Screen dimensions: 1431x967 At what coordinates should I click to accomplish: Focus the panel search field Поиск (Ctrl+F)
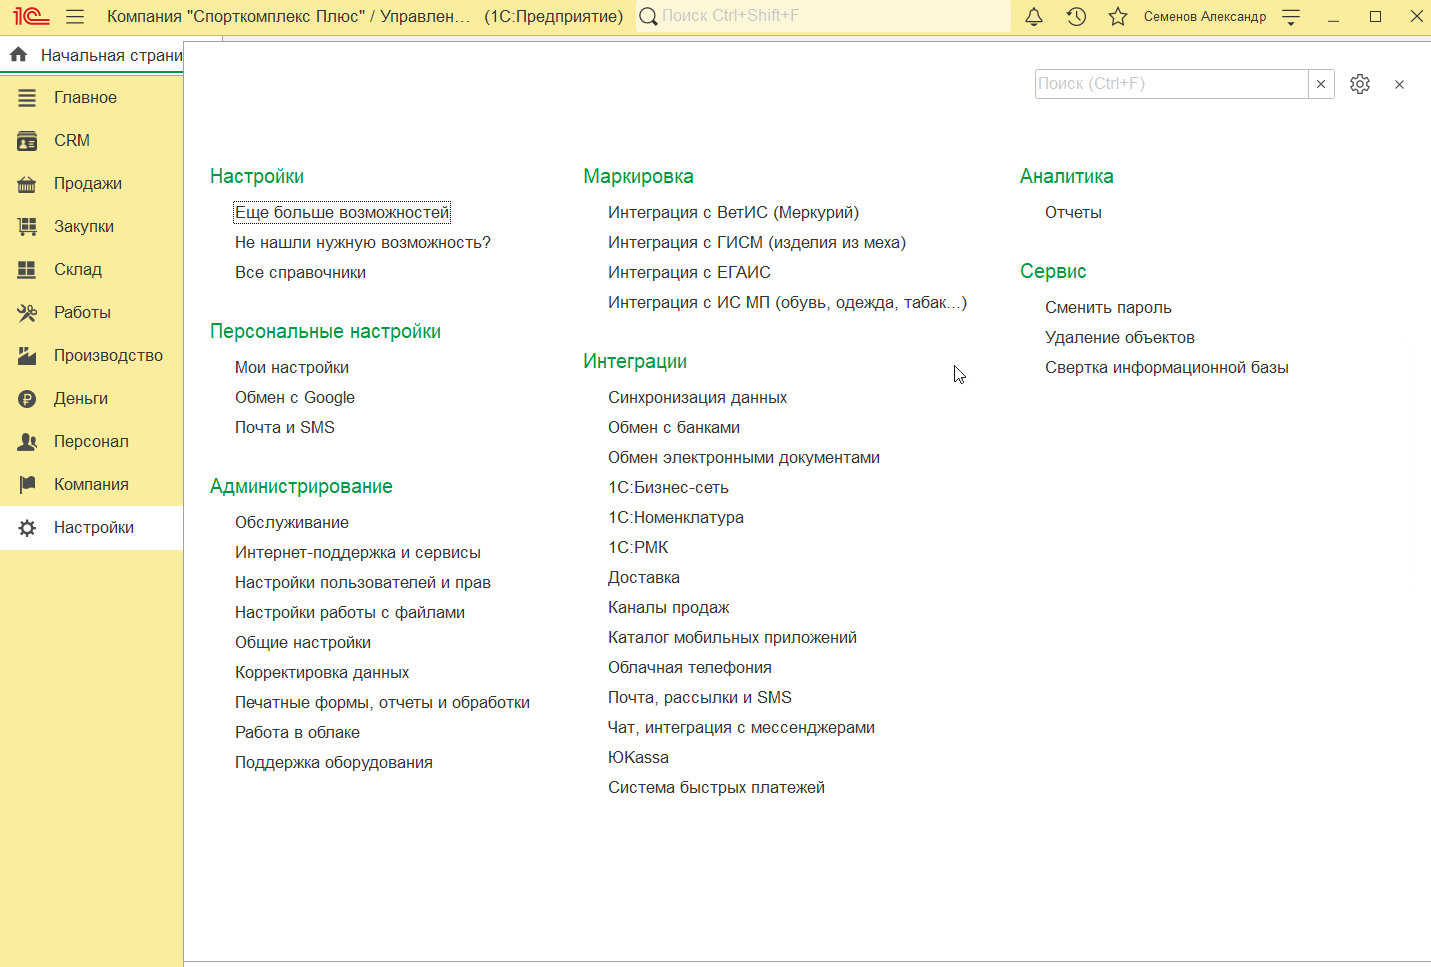1172,84
